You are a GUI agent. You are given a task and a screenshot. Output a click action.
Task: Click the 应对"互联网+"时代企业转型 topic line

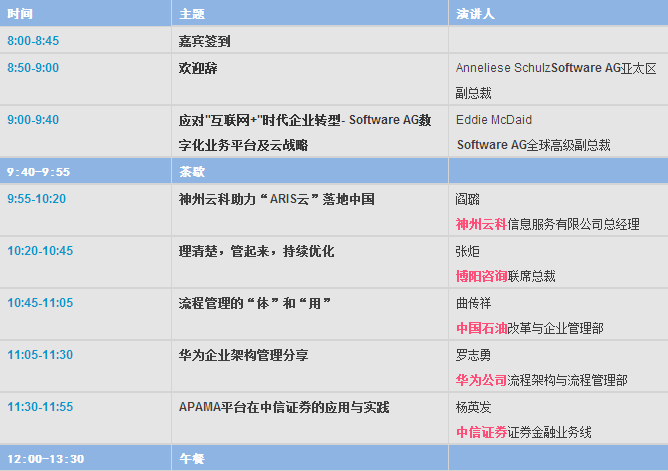pyautogui.click(x=305, y=120)
